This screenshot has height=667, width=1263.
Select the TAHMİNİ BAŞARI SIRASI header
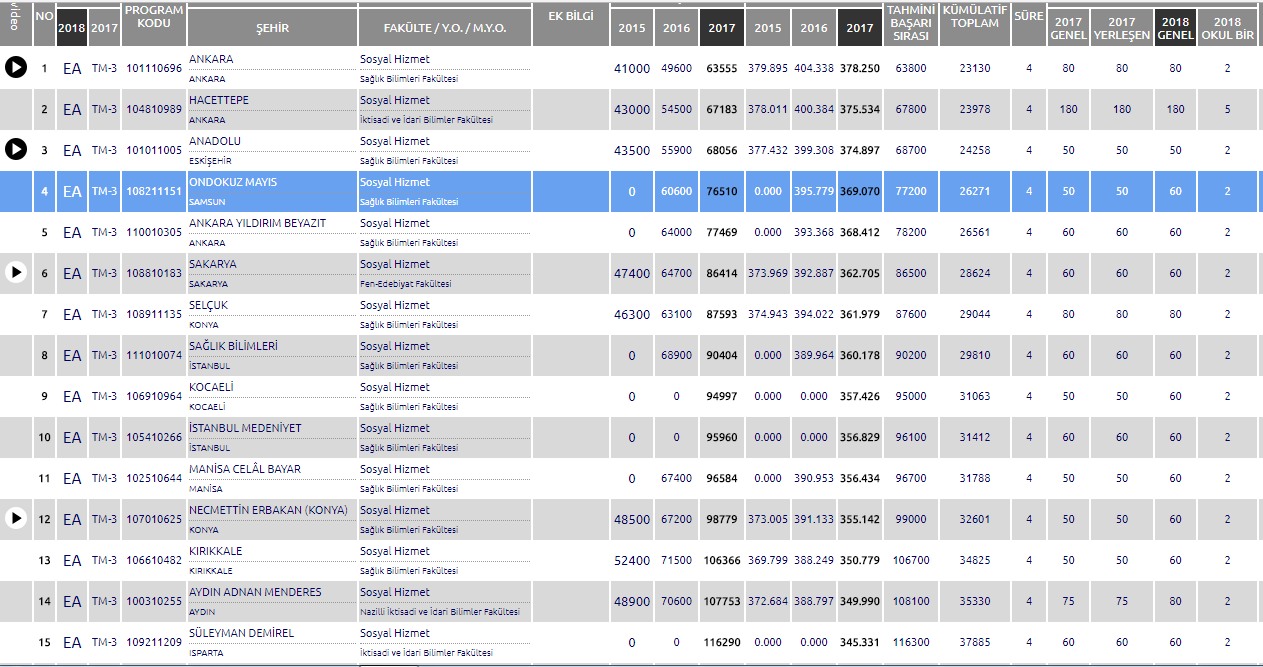(x=910, y=24)
